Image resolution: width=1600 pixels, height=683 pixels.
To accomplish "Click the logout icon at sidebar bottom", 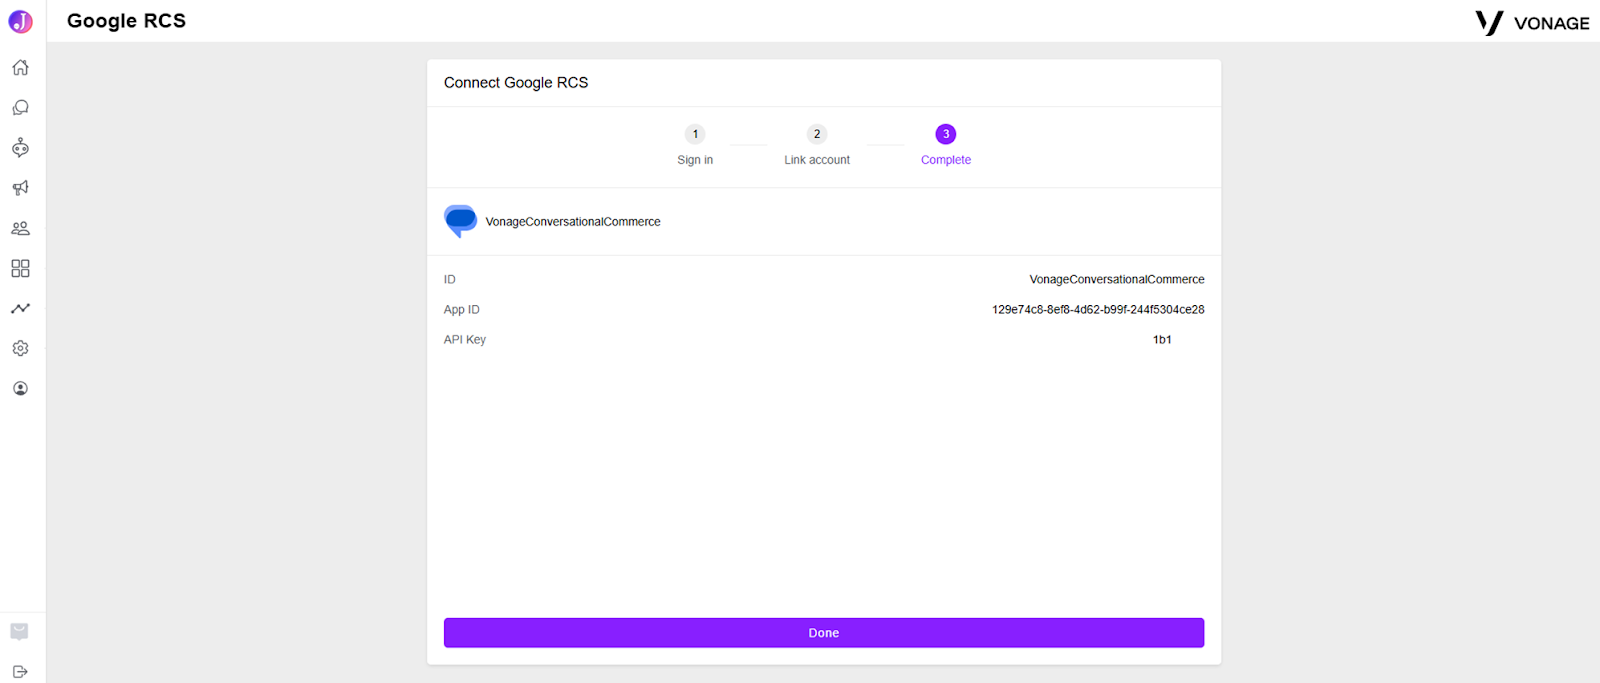I will (20, 672).
